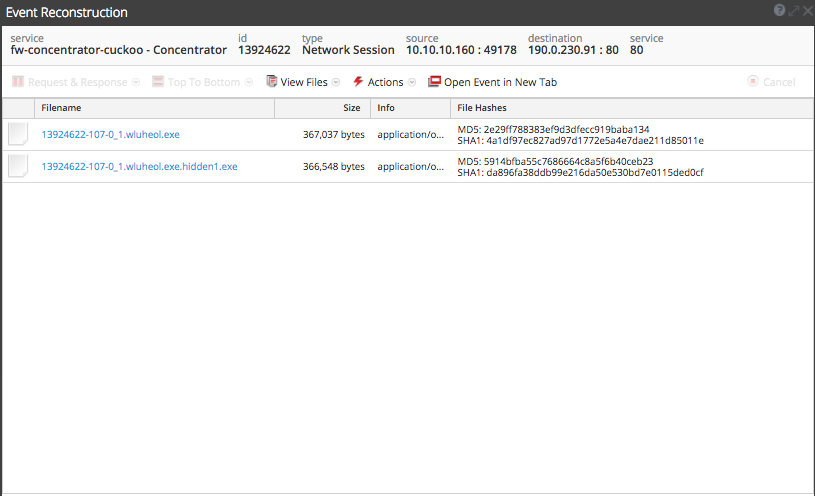Expand the Actions dropdown arrow
The image size is (815, 496).
tap(411, 82)
